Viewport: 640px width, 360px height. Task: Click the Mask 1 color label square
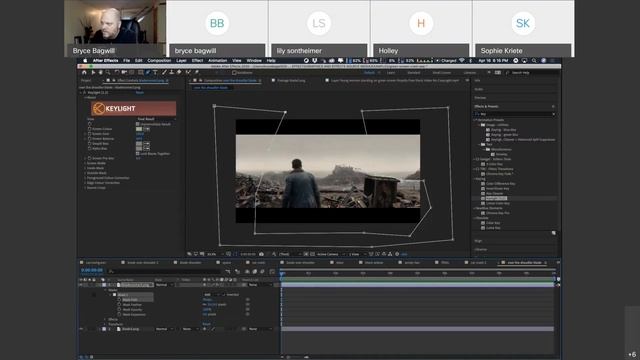click(115, 295)
